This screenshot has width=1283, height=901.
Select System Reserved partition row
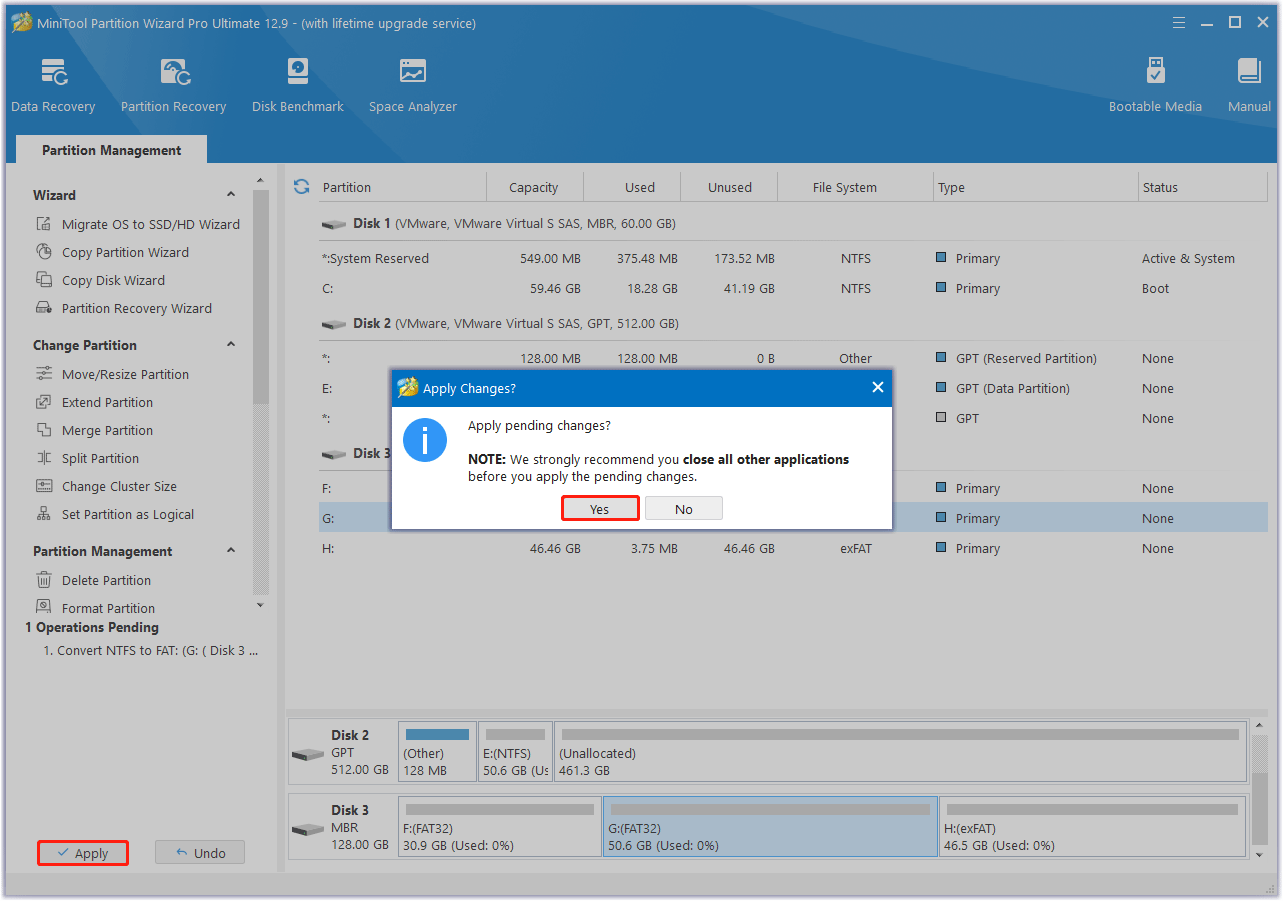(795, 258)
